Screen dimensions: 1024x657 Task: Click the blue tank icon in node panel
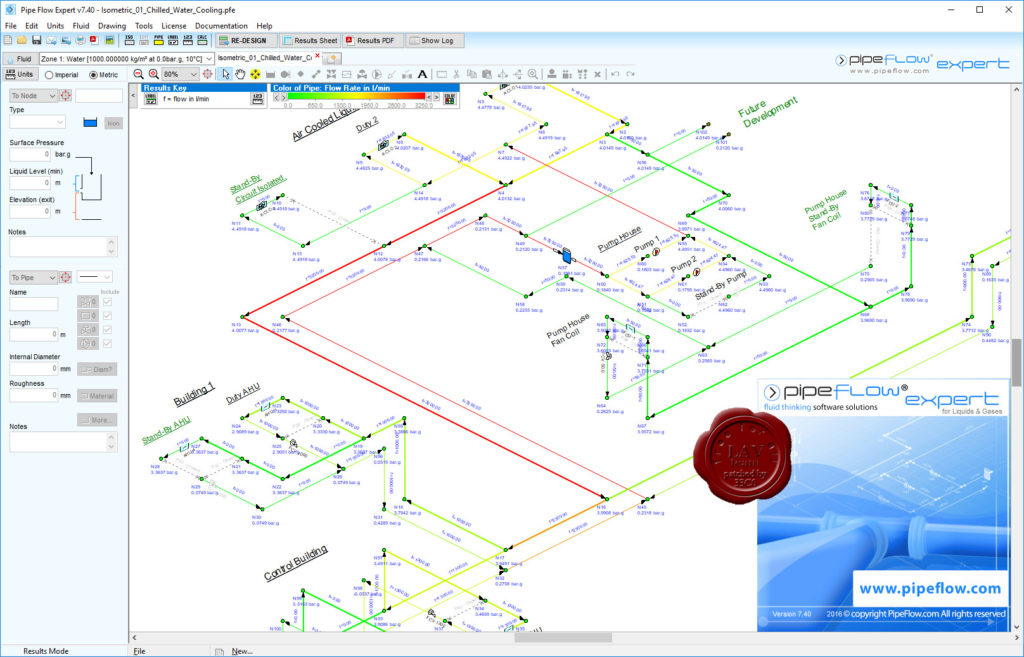(x=90, y=123)
